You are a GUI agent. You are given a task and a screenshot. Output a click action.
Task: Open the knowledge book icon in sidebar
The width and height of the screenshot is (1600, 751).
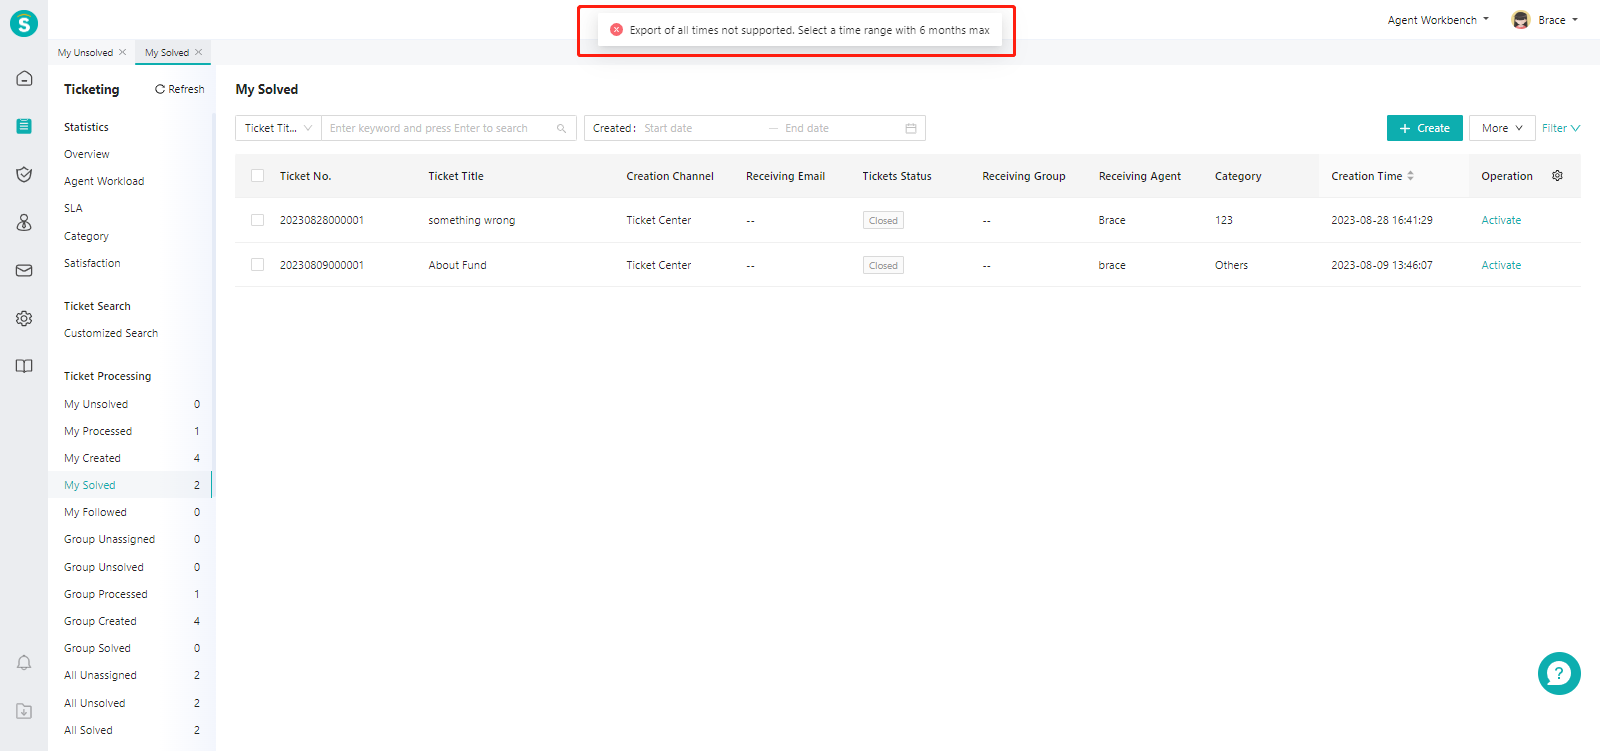[24, 366]
